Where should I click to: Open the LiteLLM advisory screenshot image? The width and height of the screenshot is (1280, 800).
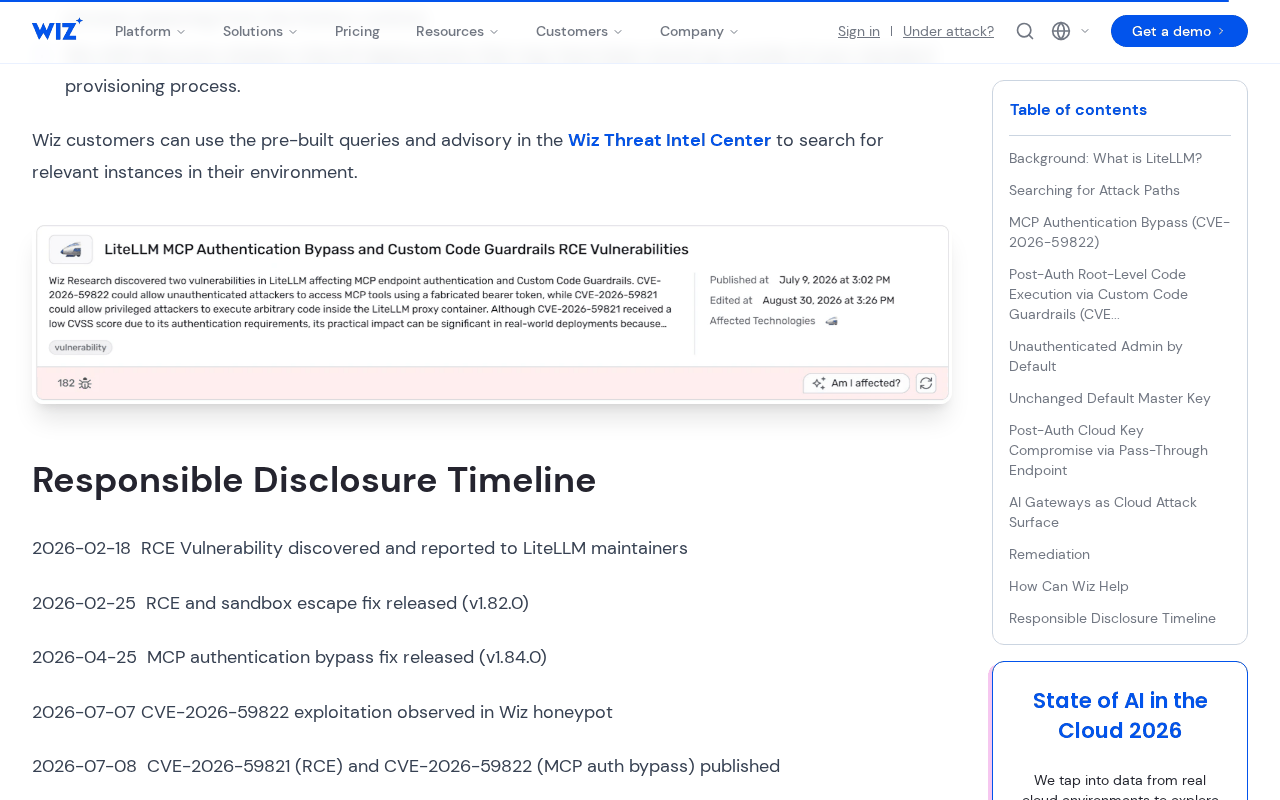(491, 313)
